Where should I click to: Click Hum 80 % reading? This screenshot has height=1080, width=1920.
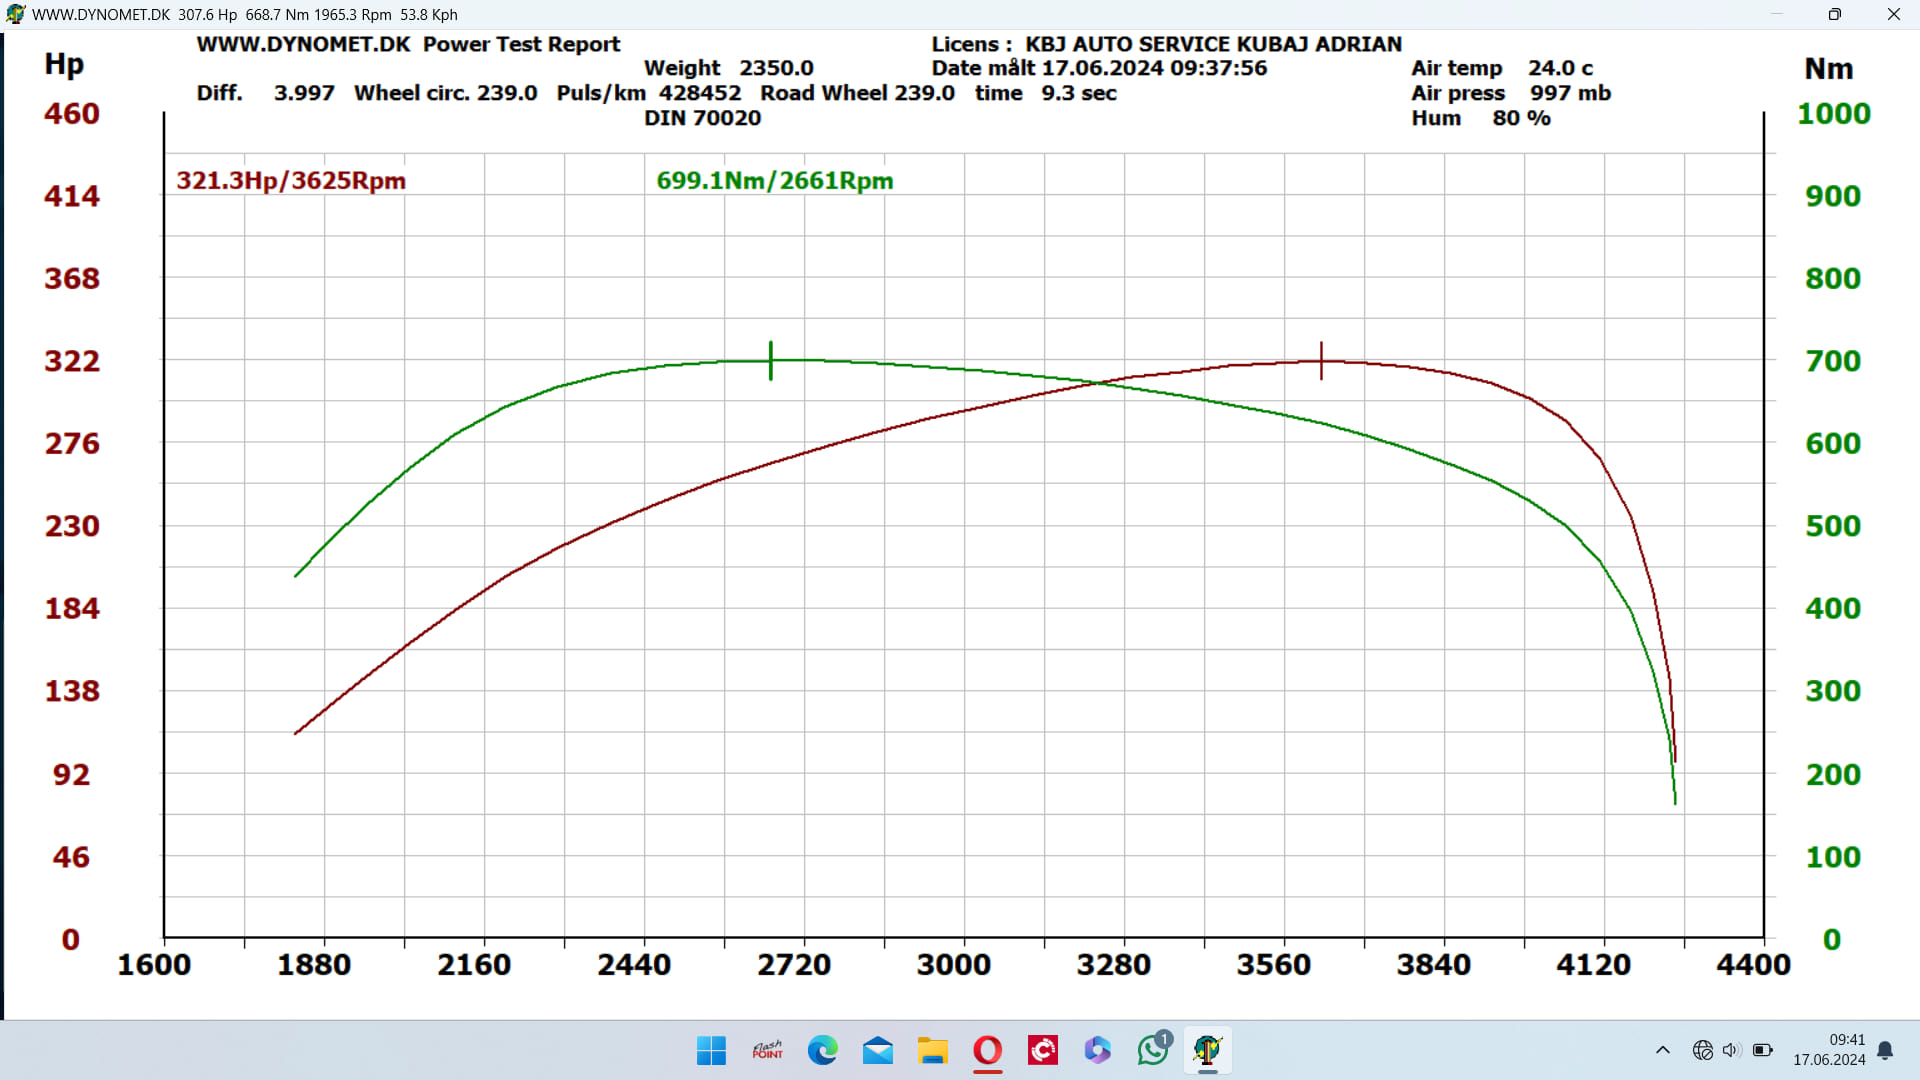coord(1481,118)
